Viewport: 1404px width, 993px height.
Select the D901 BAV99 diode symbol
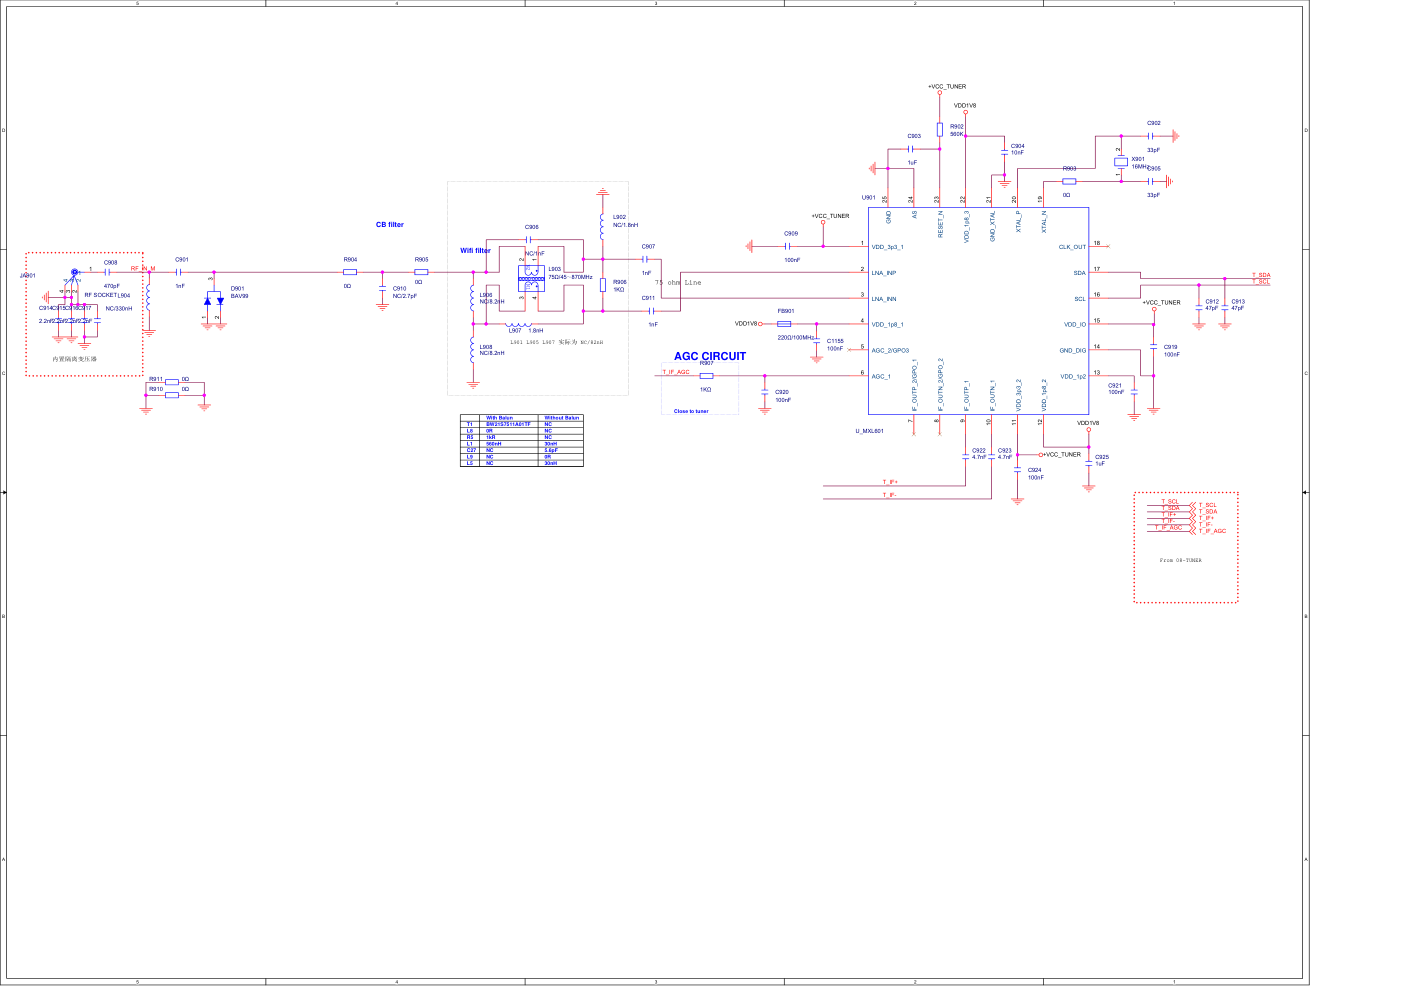click(x=214, y=300)
